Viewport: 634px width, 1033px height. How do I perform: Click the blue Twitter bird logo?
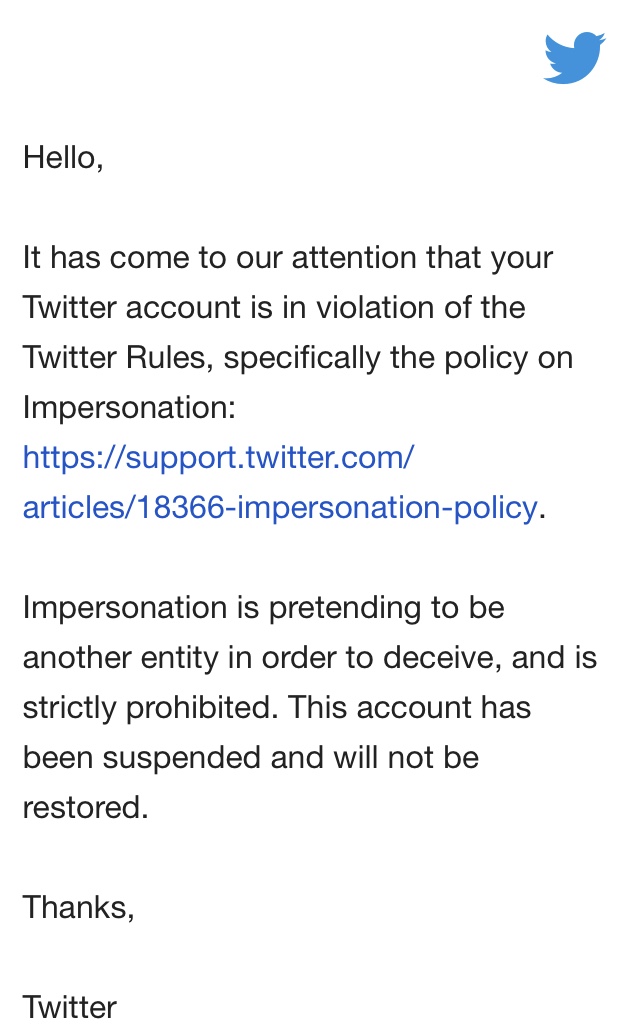[x=574, y=58]
